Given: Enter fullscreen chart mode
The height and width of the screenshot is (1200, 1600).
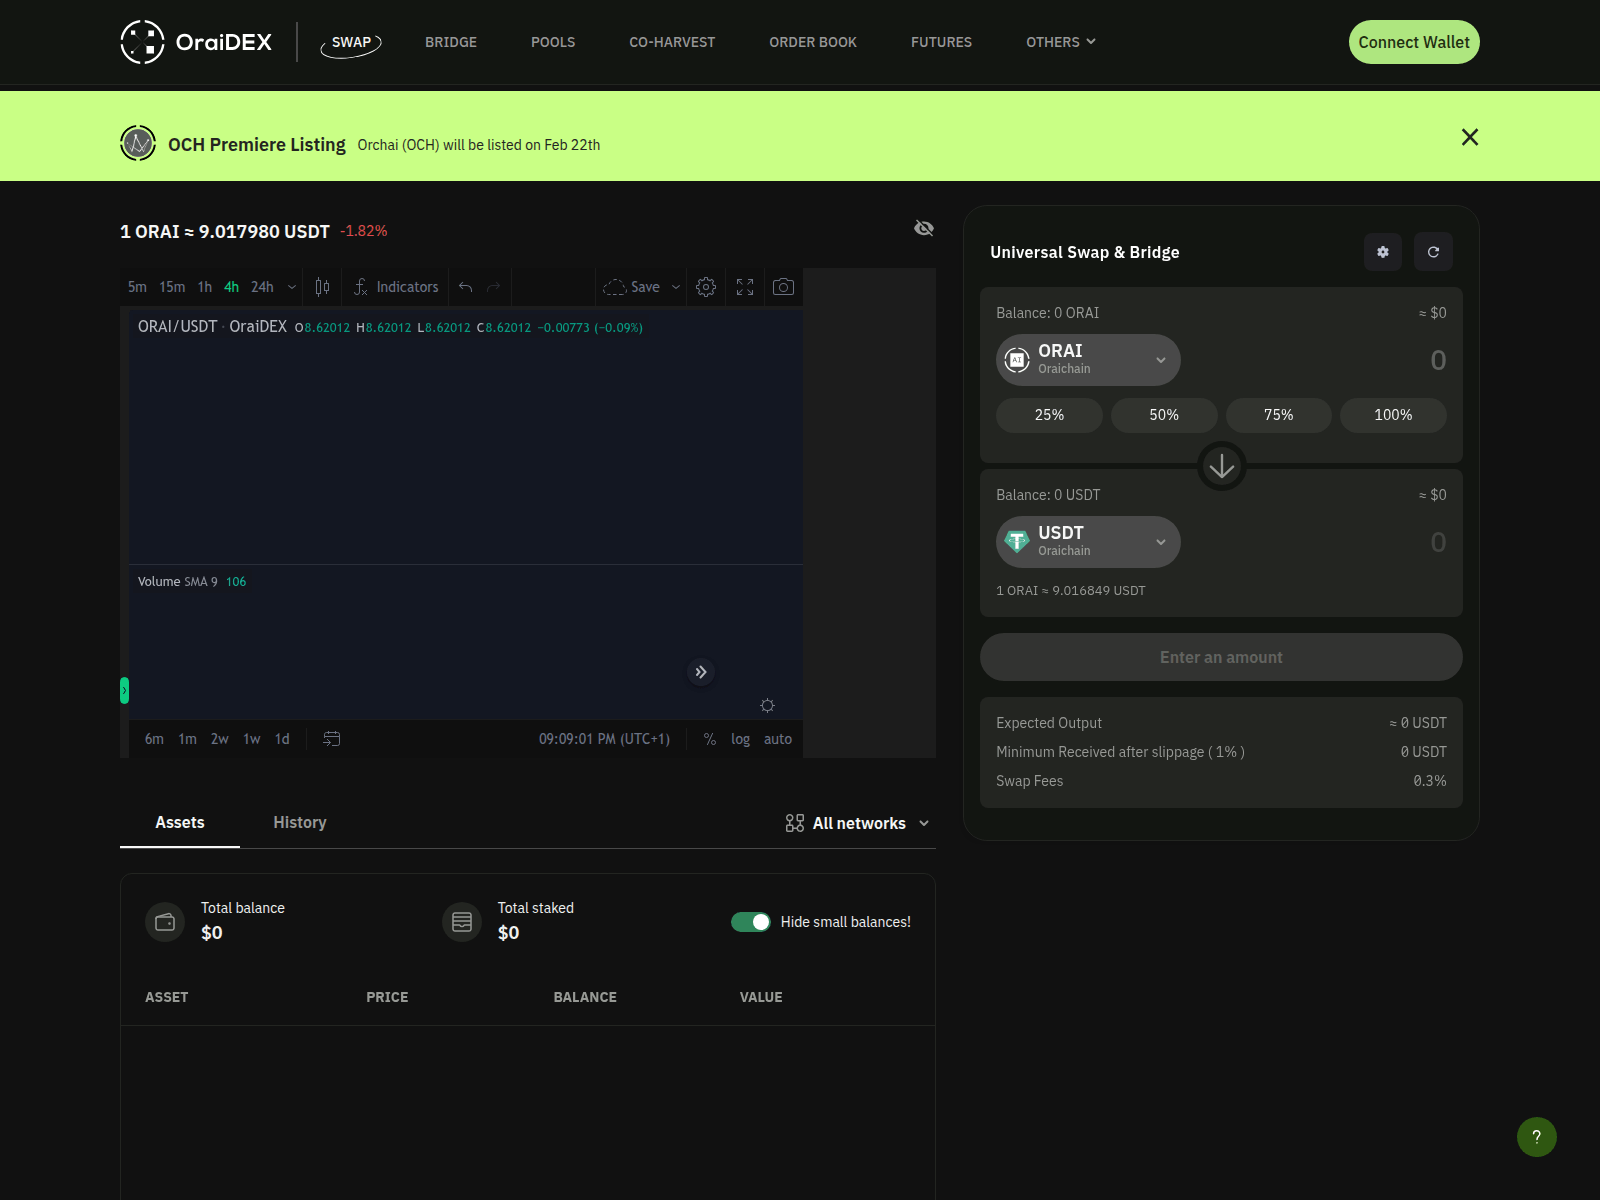Looking at the screenshot, I should (745, 287).
